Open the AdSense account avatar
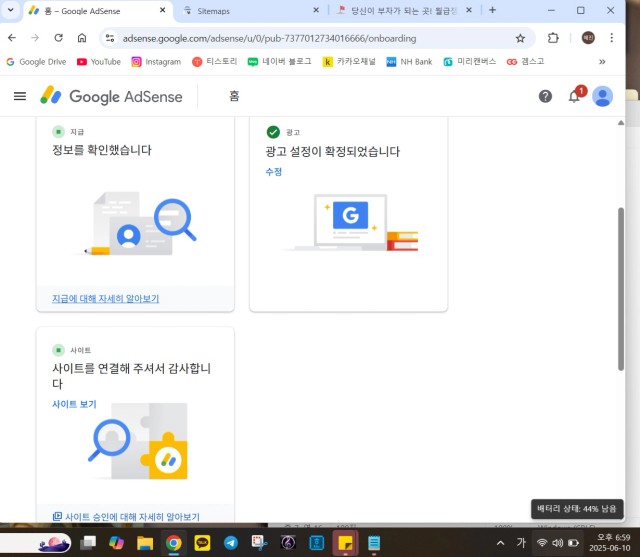640x557 pixels. [x=602, y=97]
